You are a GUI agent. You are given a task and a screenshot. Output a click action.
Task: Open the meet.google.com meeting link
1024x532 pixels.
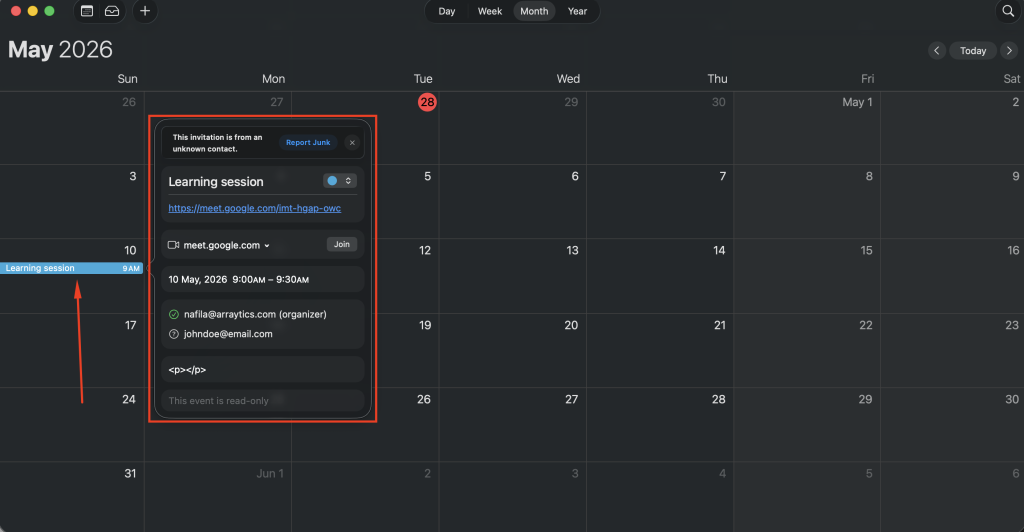[x=254, y=208]
